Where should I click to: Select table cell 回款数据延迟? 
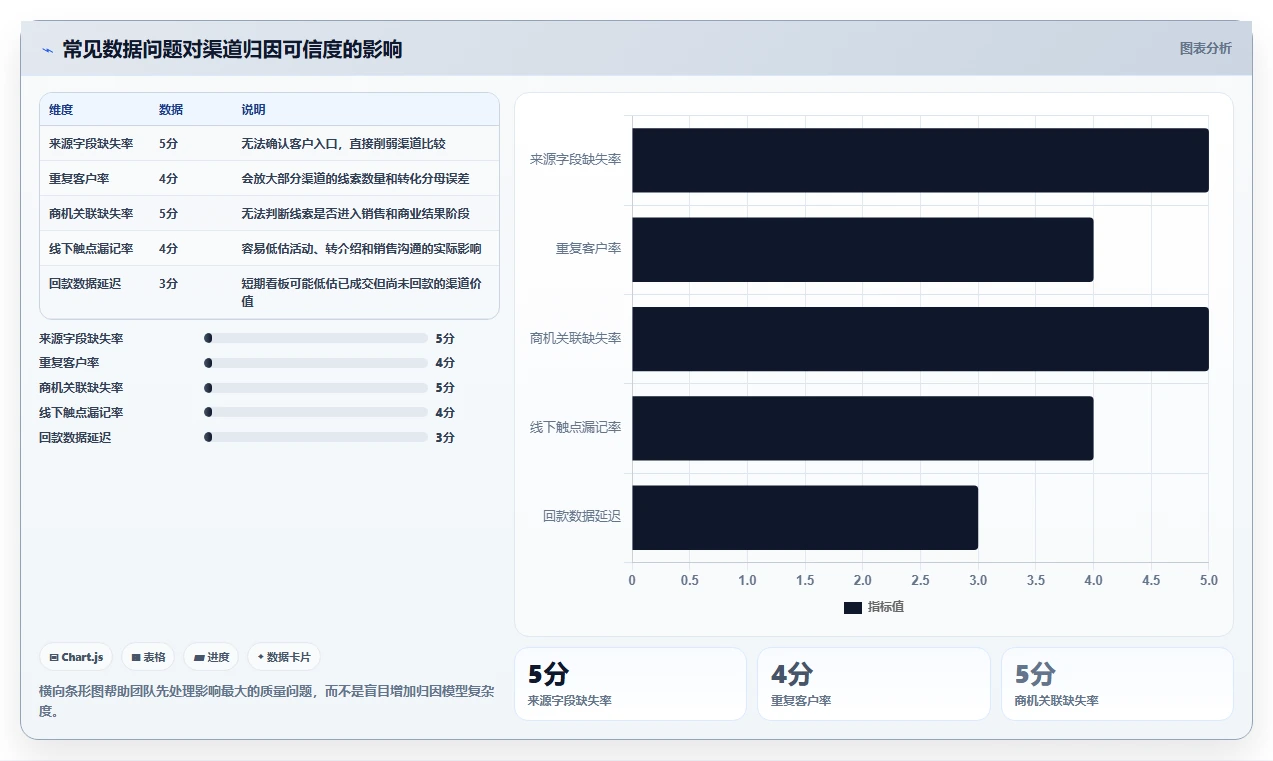[x=85, y=284]
